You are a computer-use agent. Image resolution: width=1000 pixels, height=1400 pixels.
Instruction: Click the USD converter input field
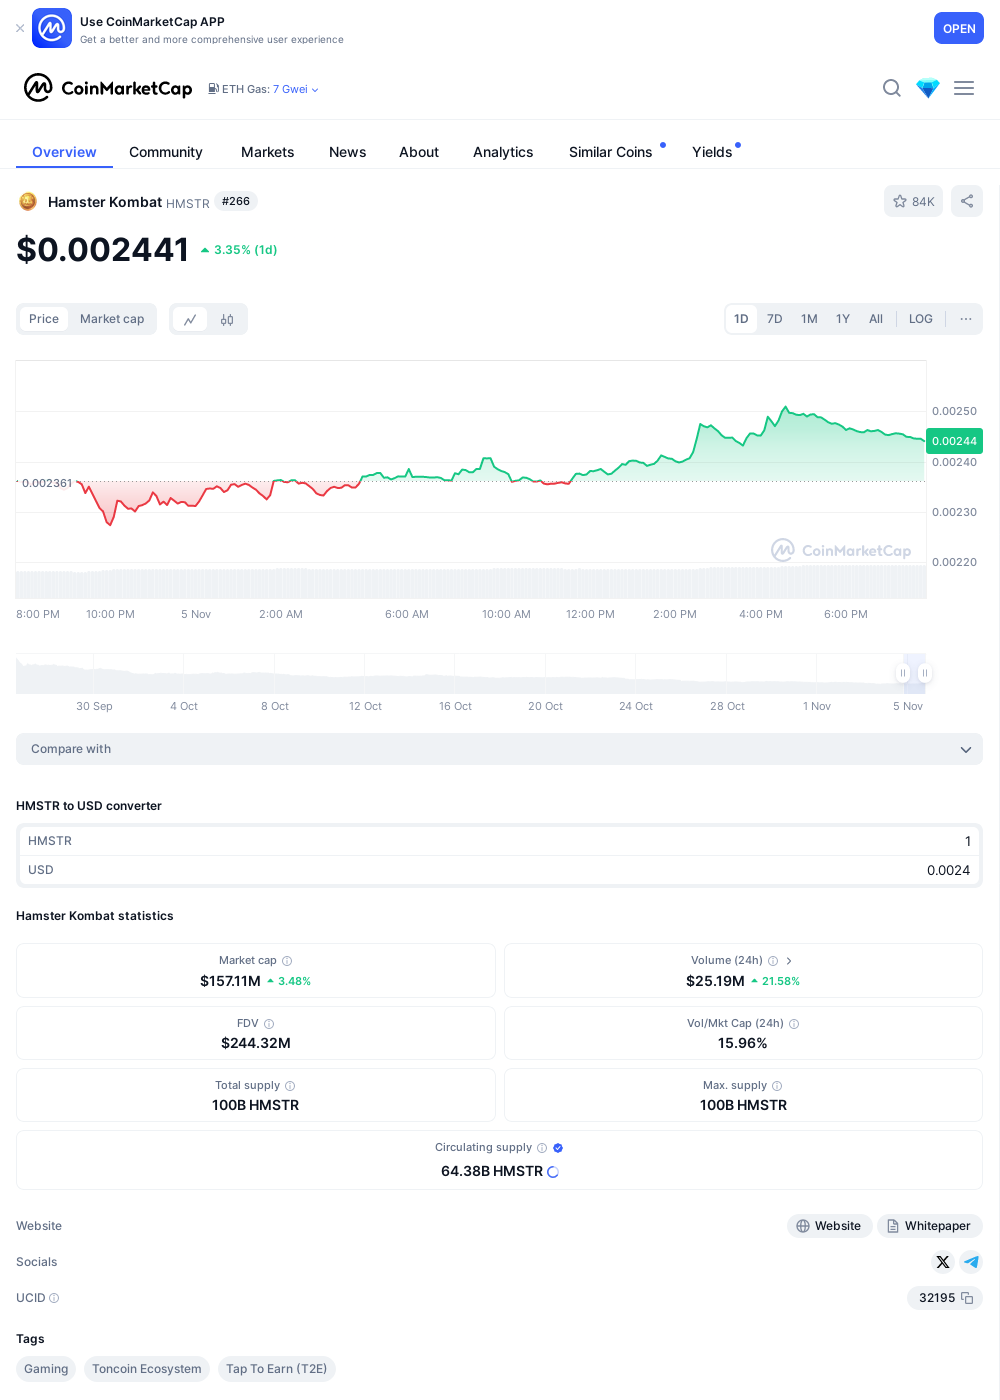click(x=499, y=870)
